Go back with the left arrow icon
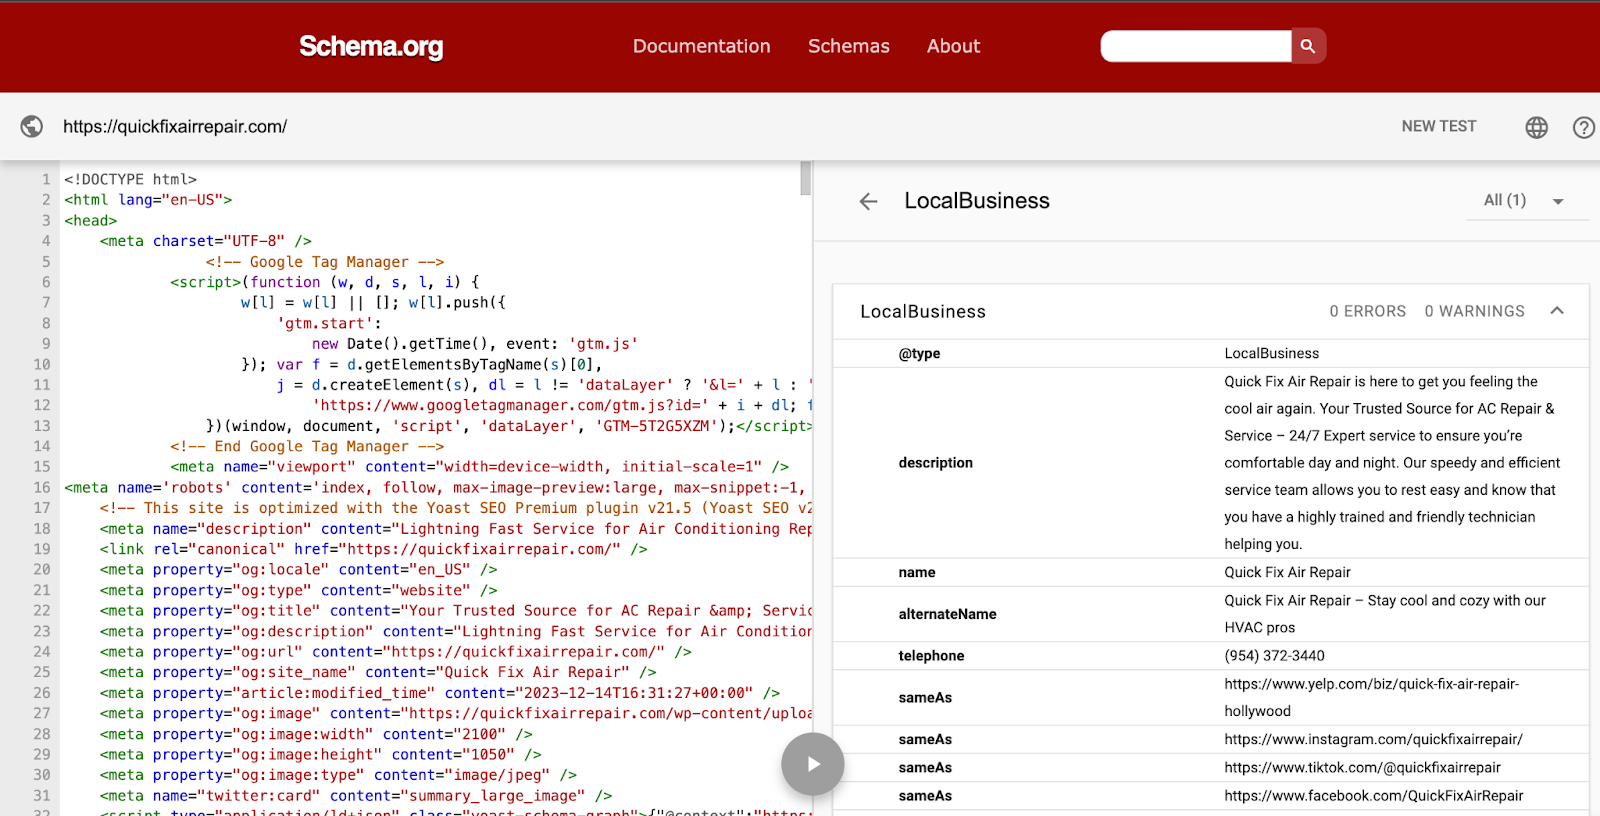 868,201
